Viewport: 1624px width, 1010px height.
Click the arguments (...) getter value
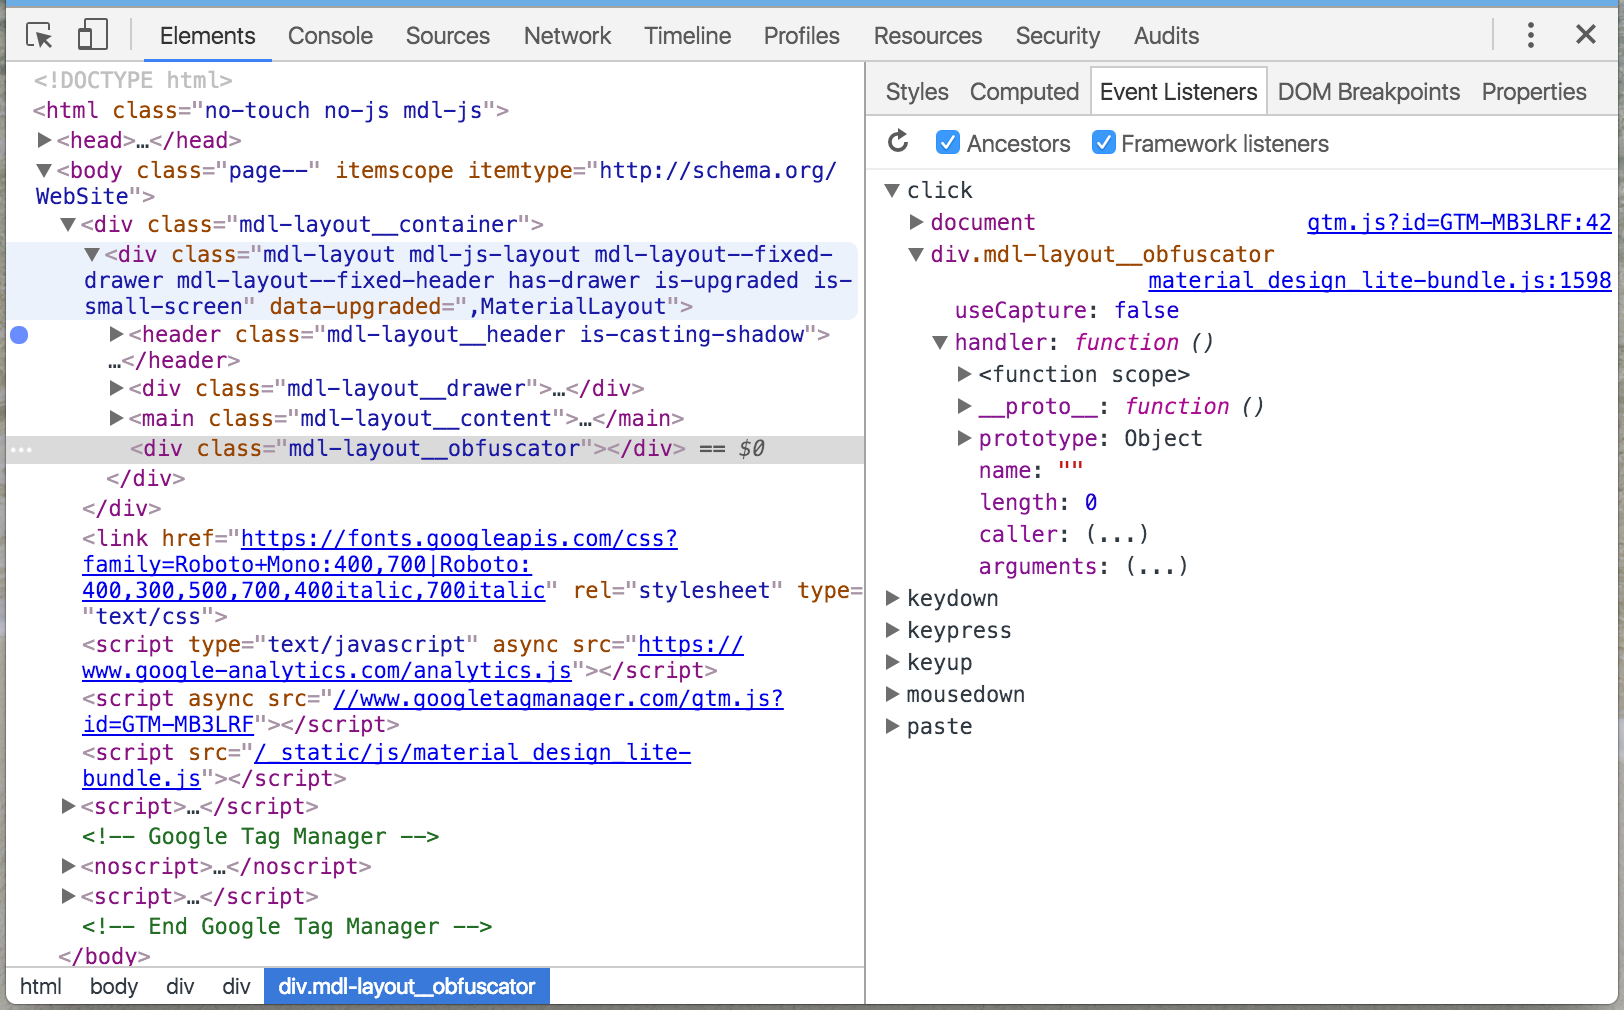pos(1157,566)
